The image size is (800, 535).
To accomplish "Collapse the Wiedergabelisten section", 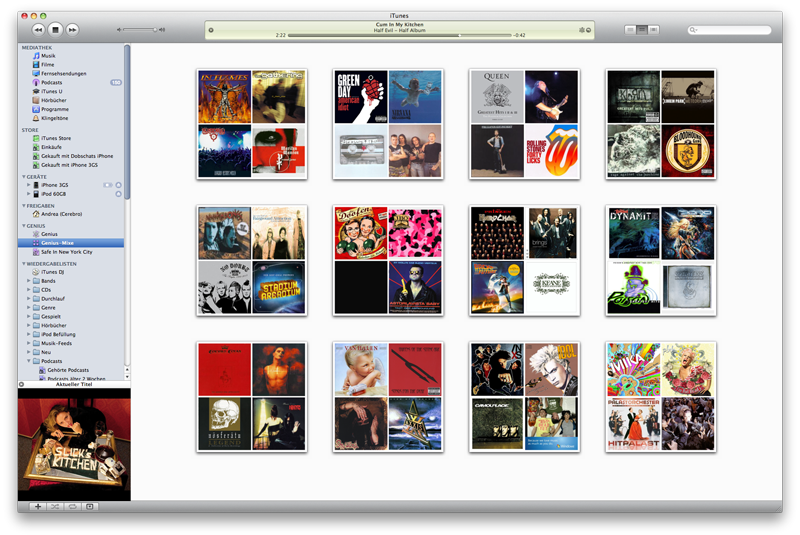I will coord(23,264).
